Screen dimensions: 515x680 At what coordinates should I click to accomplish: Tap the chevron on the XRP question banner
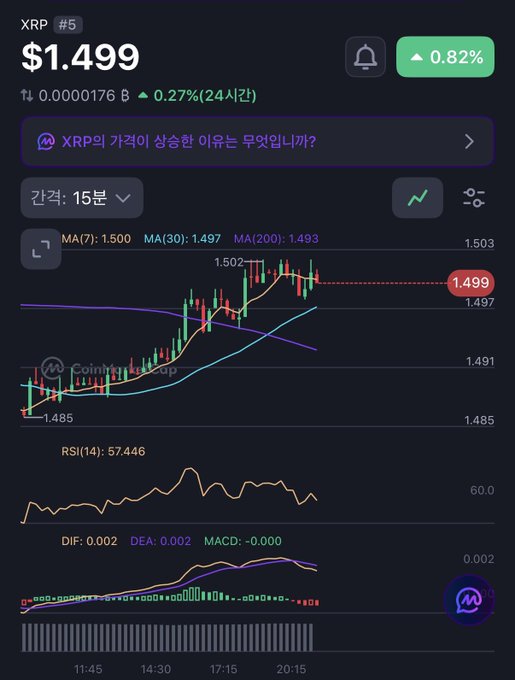[469, 141]
